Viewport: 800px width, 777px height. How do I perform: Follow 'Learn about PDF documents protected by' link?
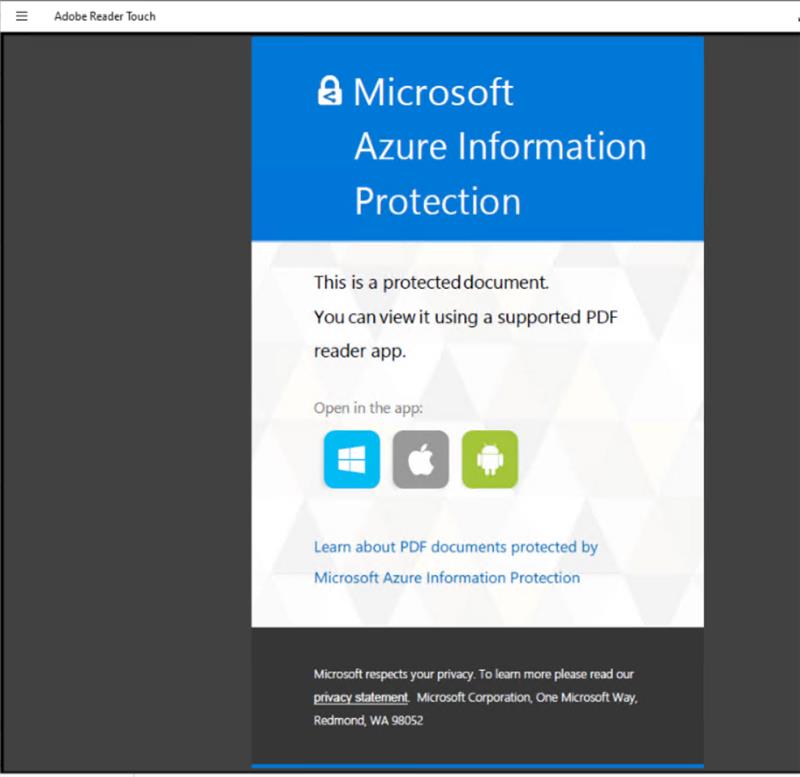click(x=456, y=547)
